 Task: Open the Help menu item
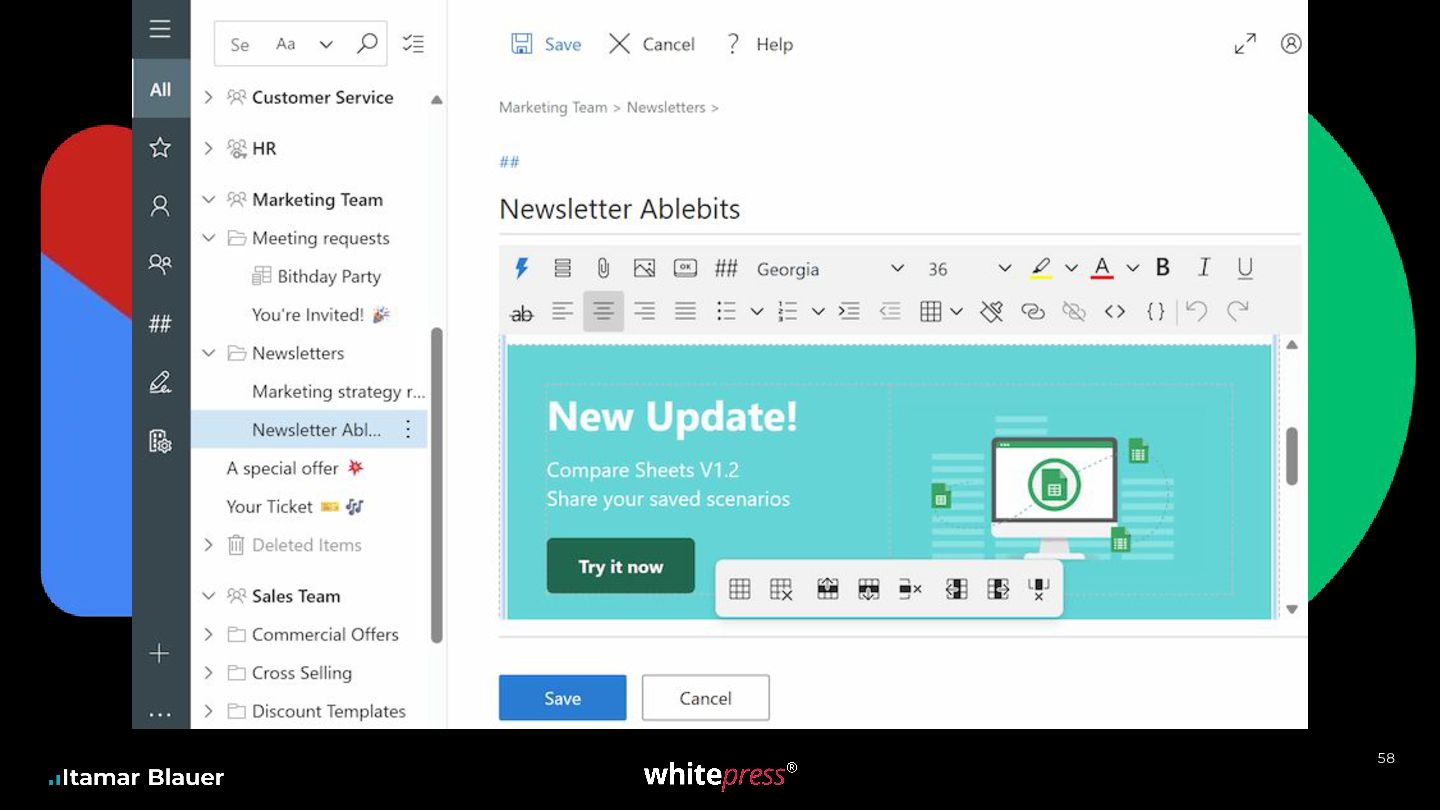tap(758, 44)
